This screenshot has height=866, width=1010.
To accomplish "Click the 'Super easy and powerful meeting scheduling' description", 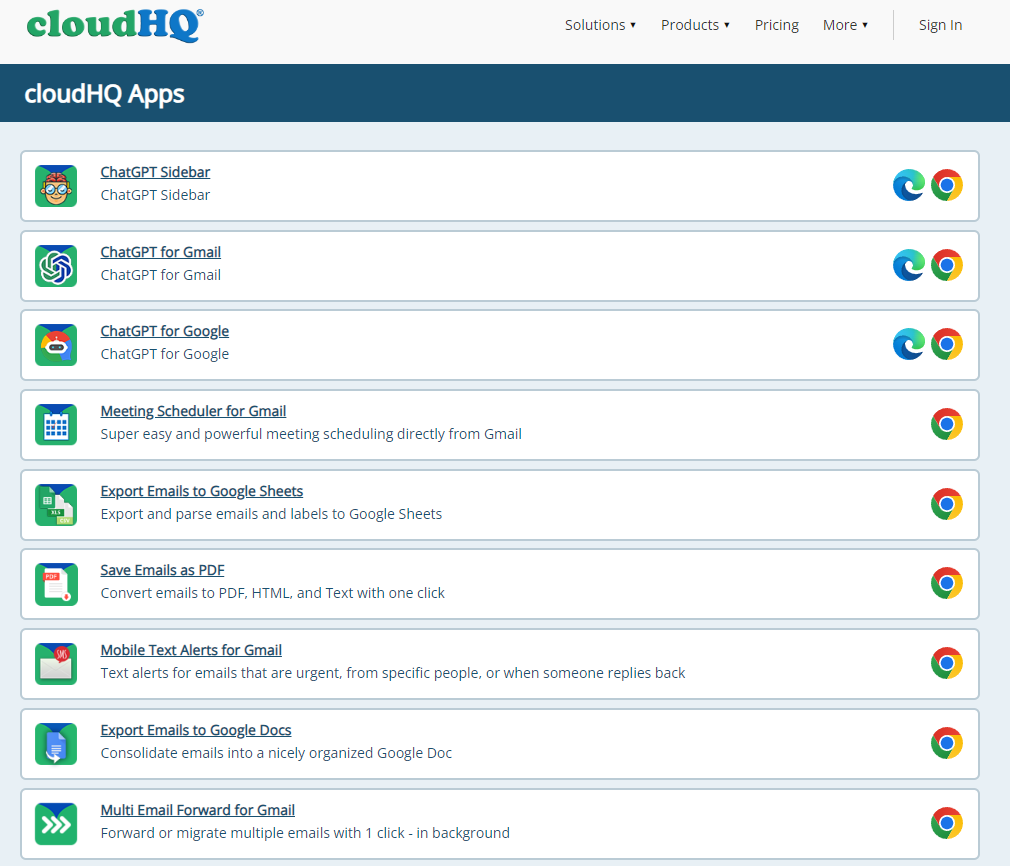I will point(311,434).
